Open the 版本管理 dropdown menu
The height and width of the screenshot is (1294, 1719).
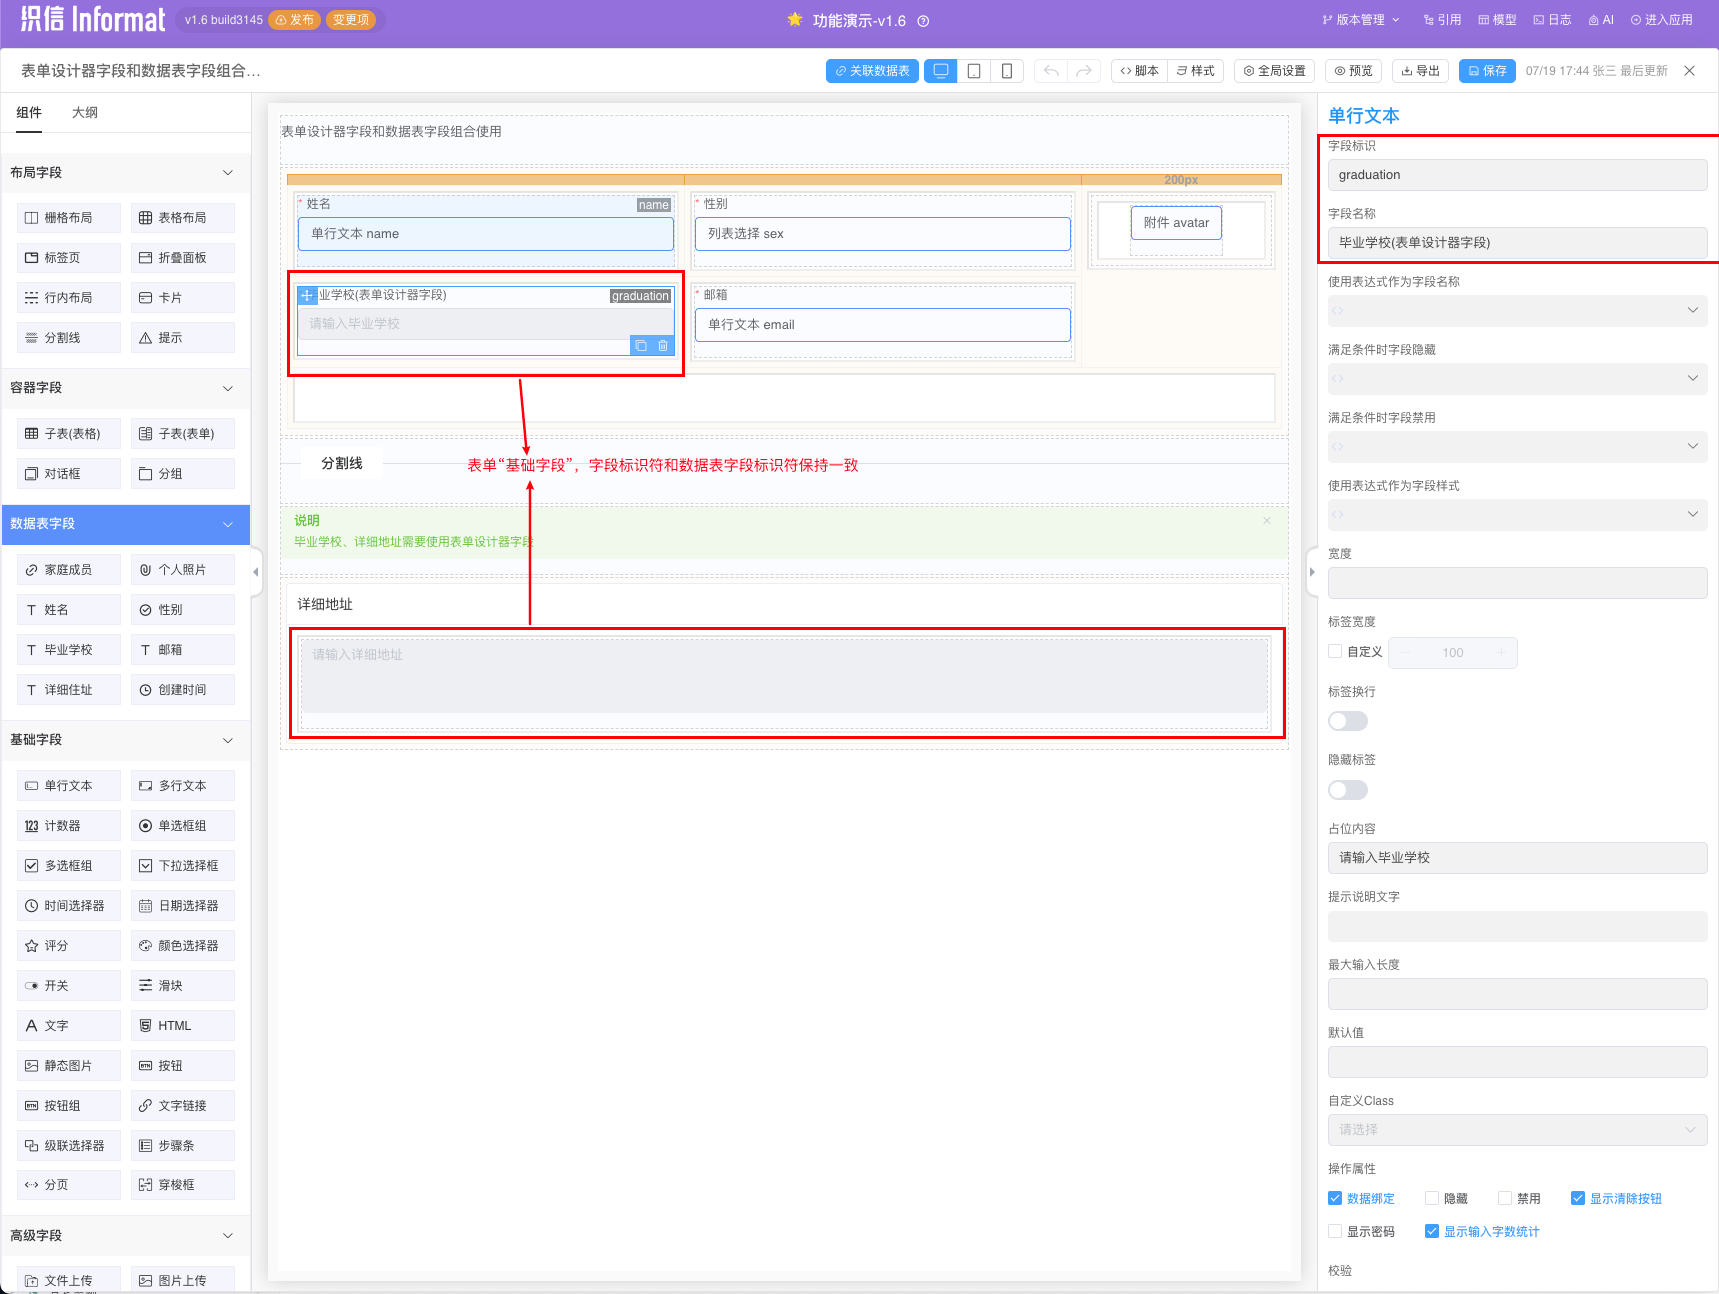click(1360, 20)
